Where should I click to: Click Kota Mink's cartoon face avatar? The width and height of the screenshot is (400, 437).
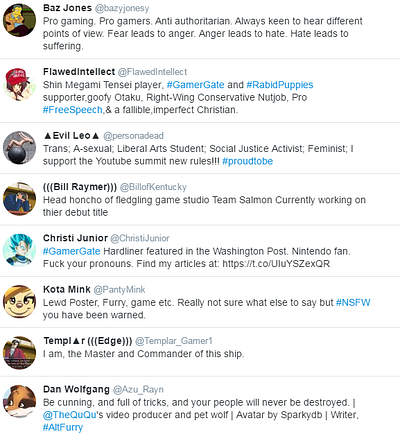click(x=19, y=302)
